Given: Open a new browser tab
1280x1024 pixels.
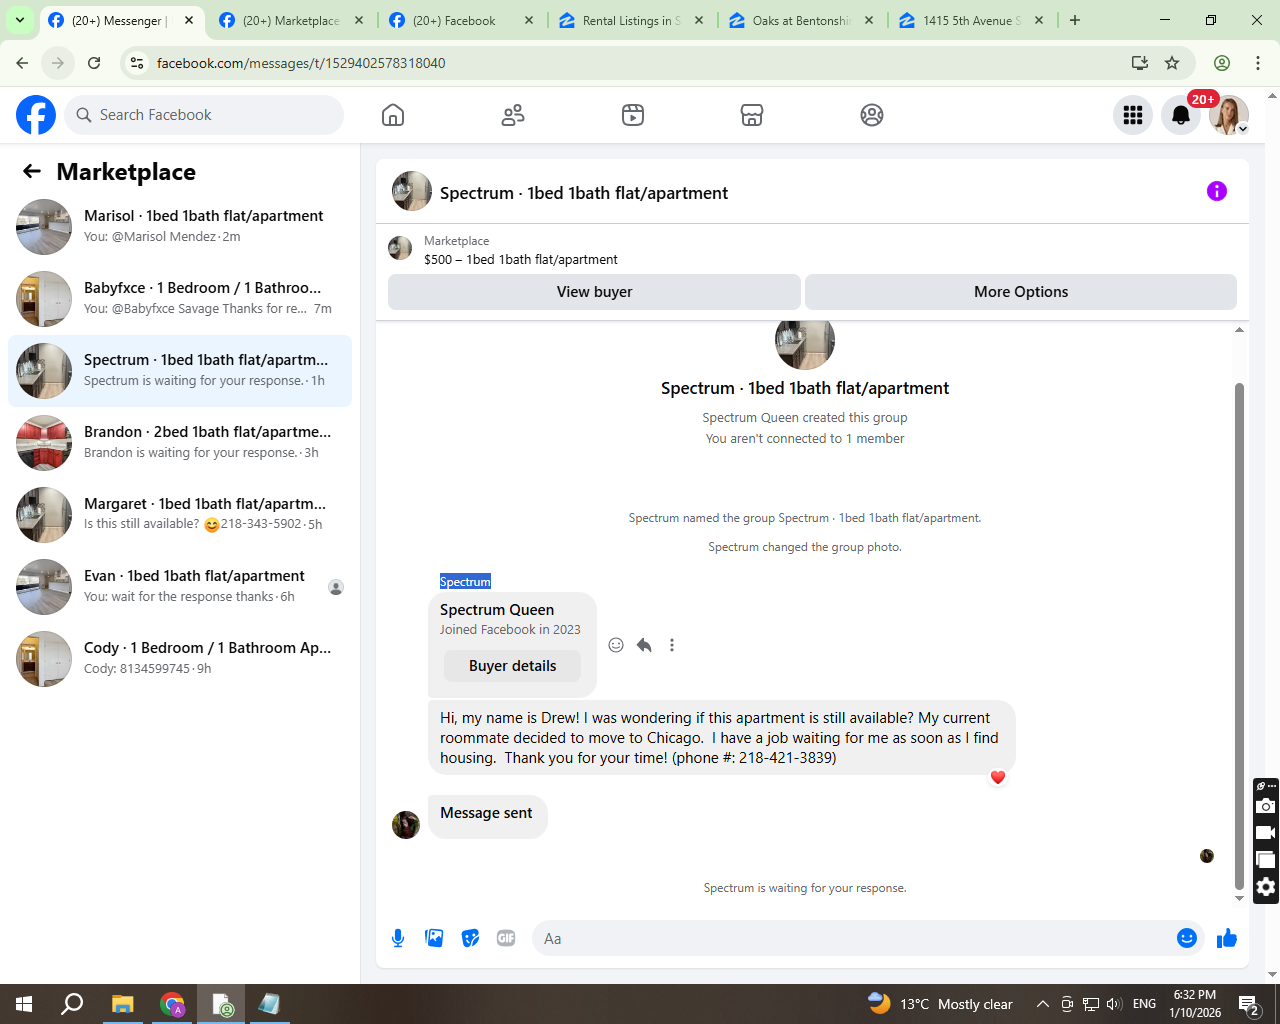Looking at the screenshot, I should (x=1075, y=20).
